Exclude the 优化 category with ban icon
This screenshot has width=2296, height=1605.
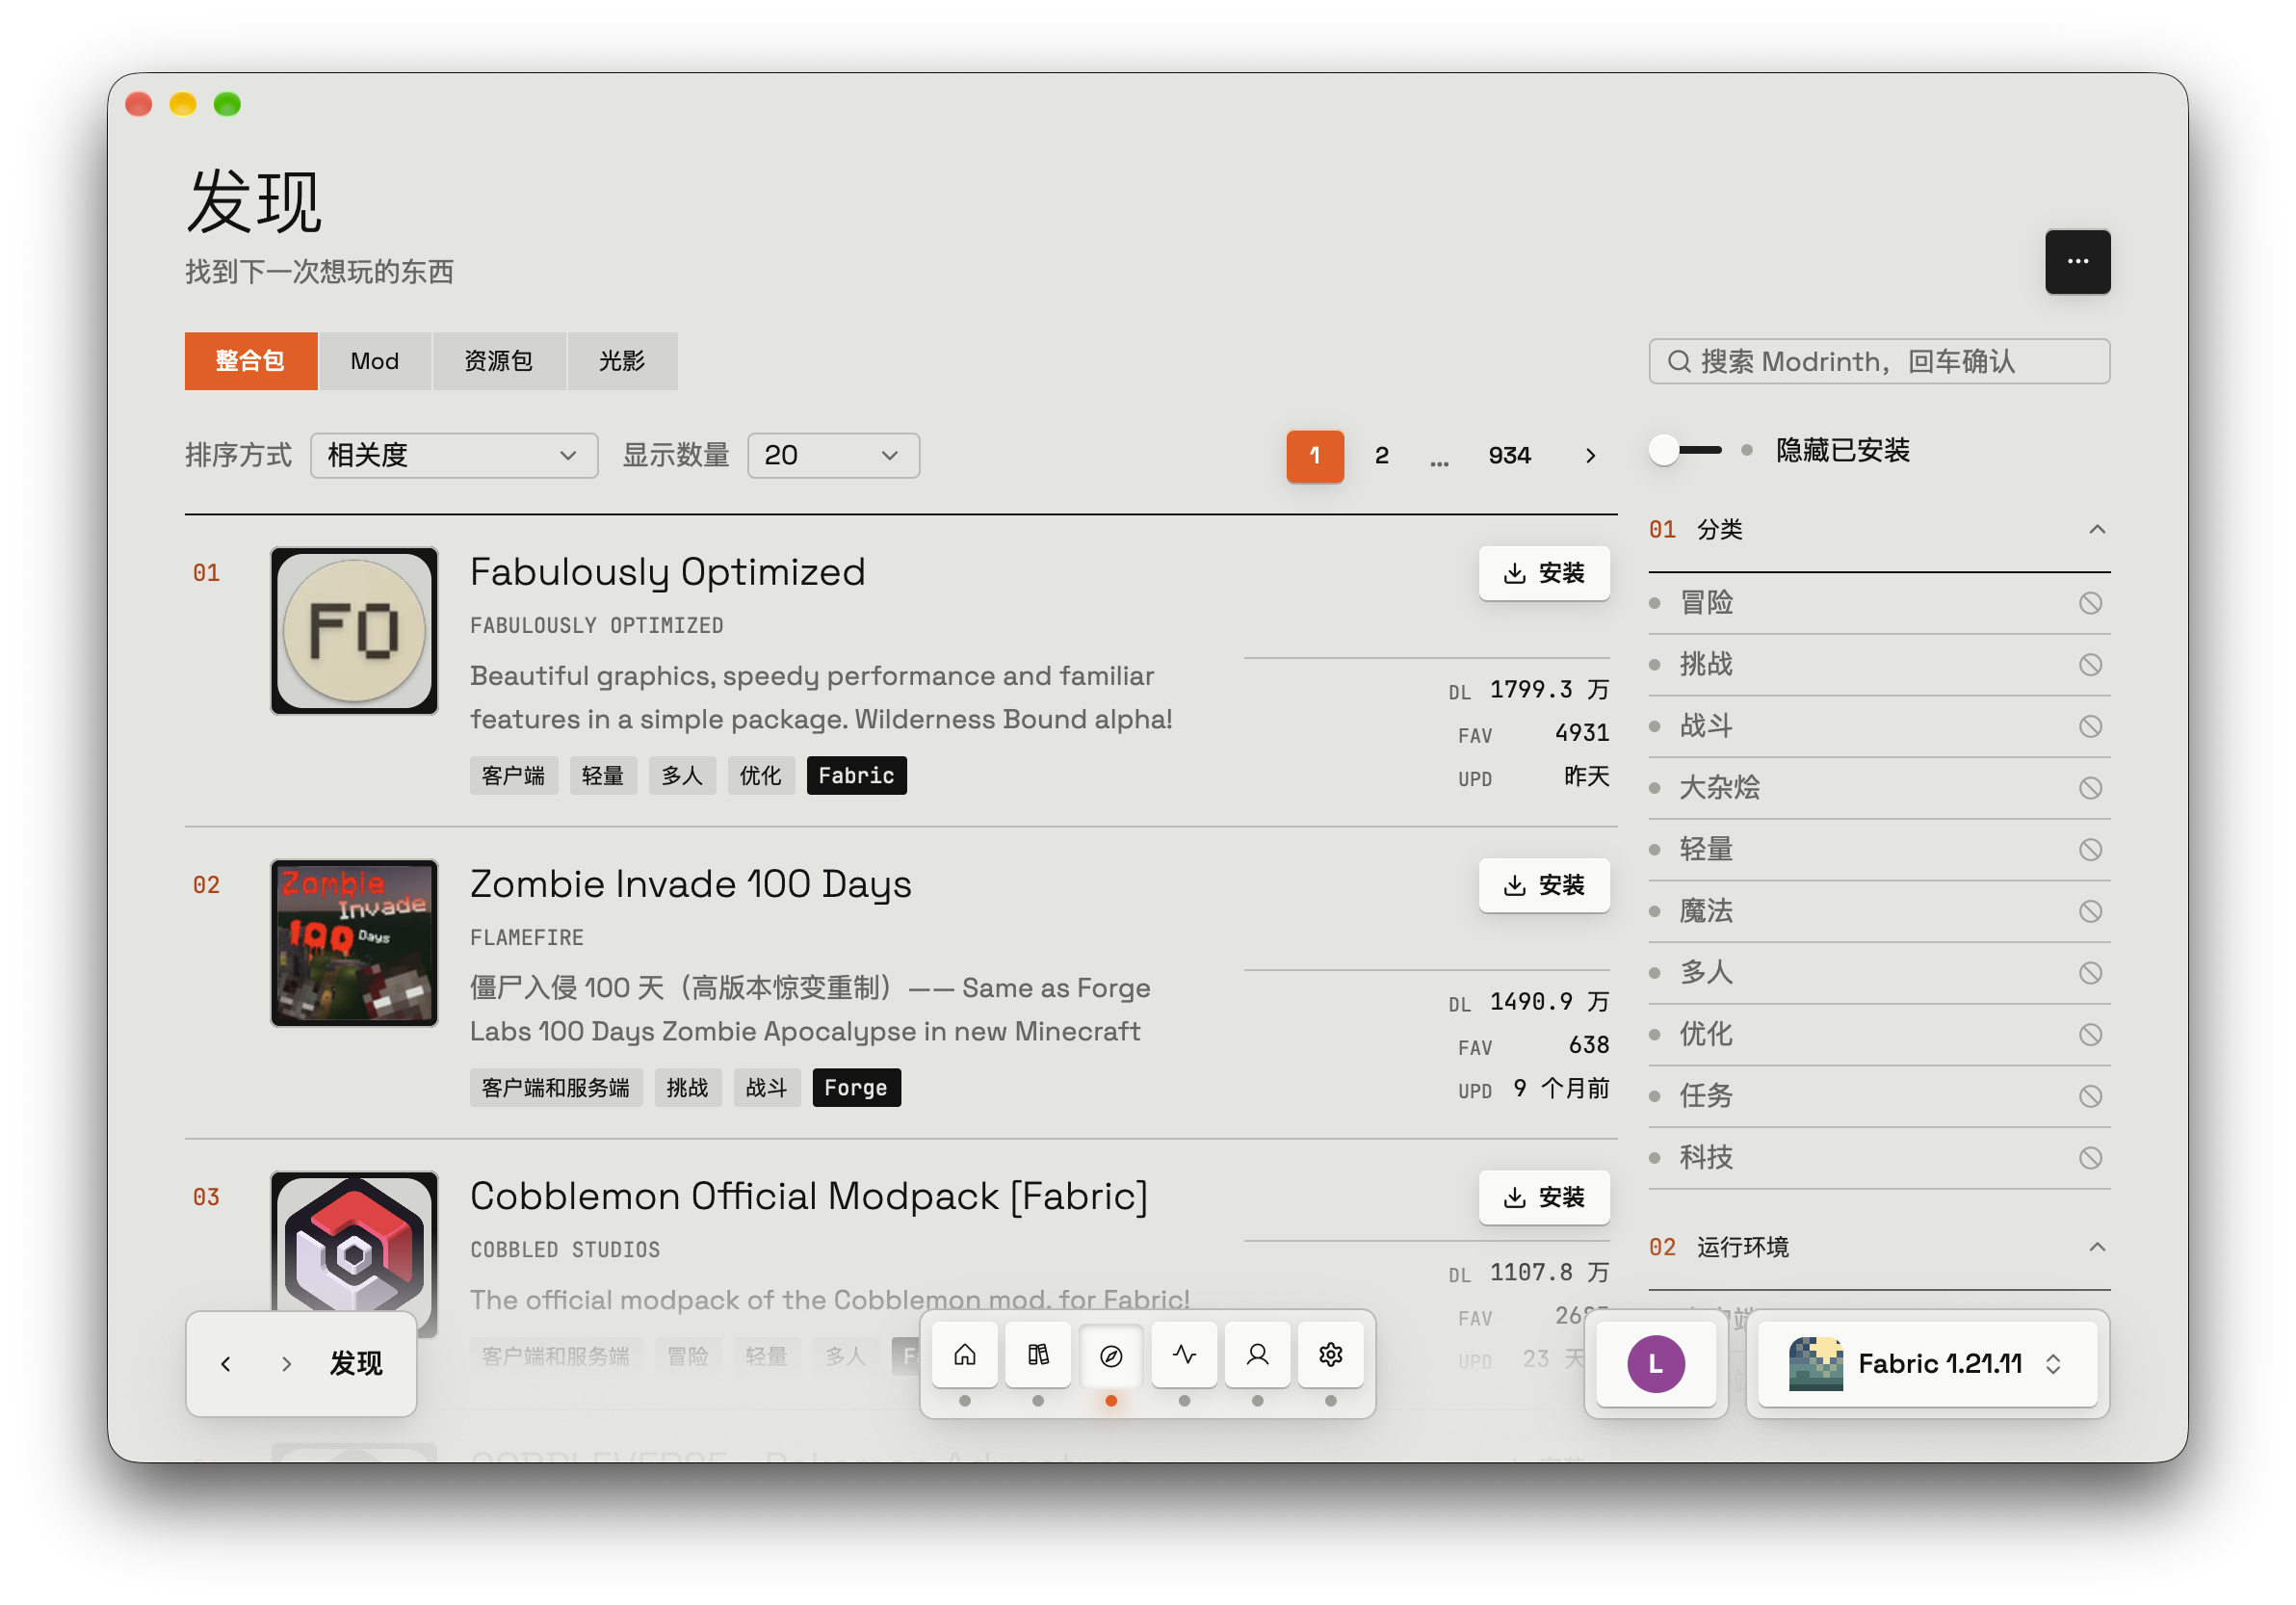(x=2090, y=1034)
